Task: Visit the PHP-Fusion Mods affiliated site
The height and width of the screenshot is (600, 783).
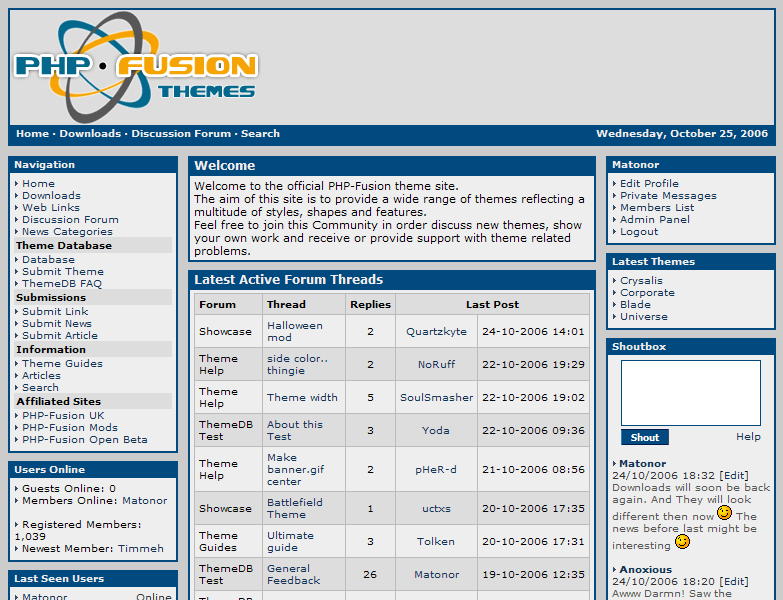Action: click(x=70, y=427)
